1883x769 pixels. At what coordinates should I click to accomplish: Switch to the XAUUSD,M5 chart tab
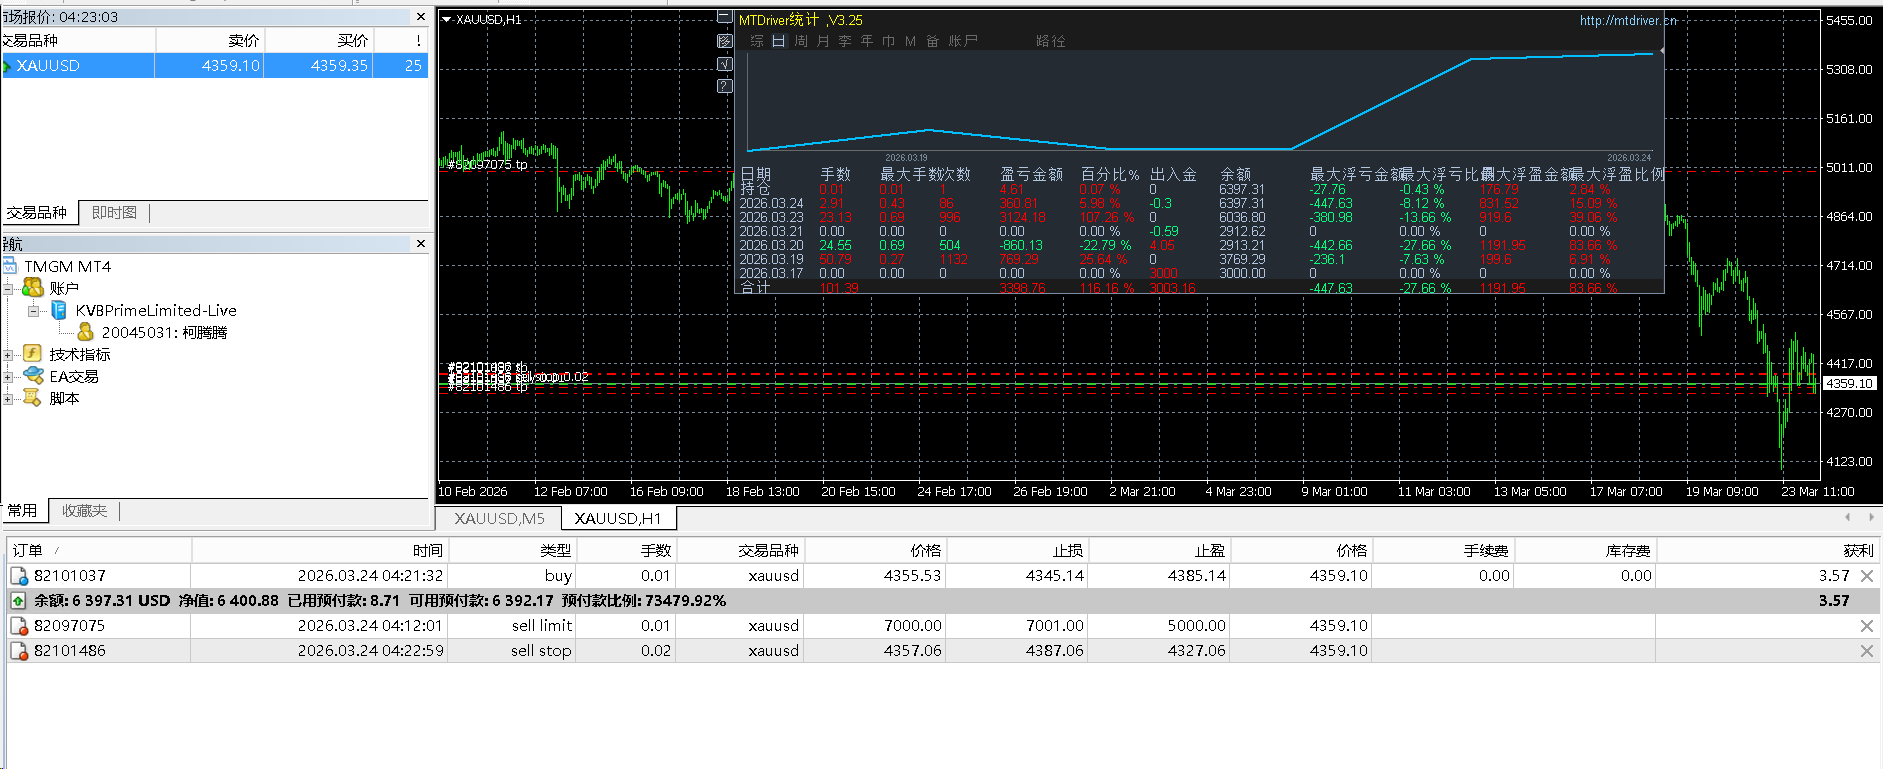pyautogui.click(x=499, y=518)
